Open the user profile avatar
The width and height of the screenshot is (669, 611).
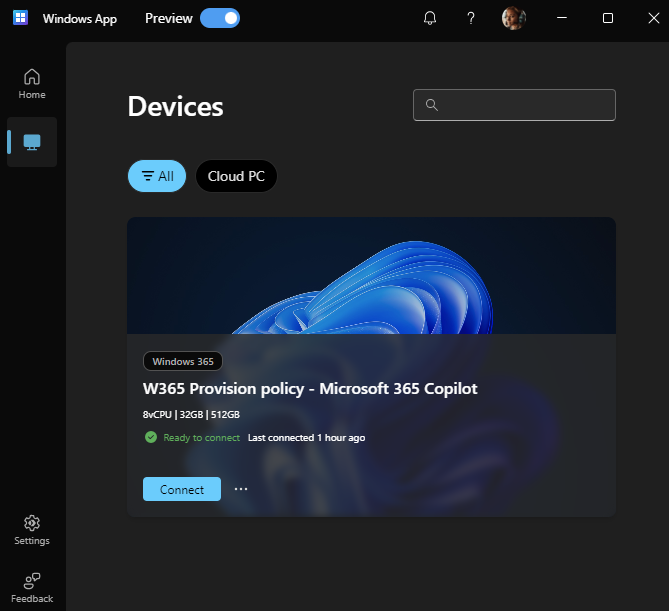514,18
